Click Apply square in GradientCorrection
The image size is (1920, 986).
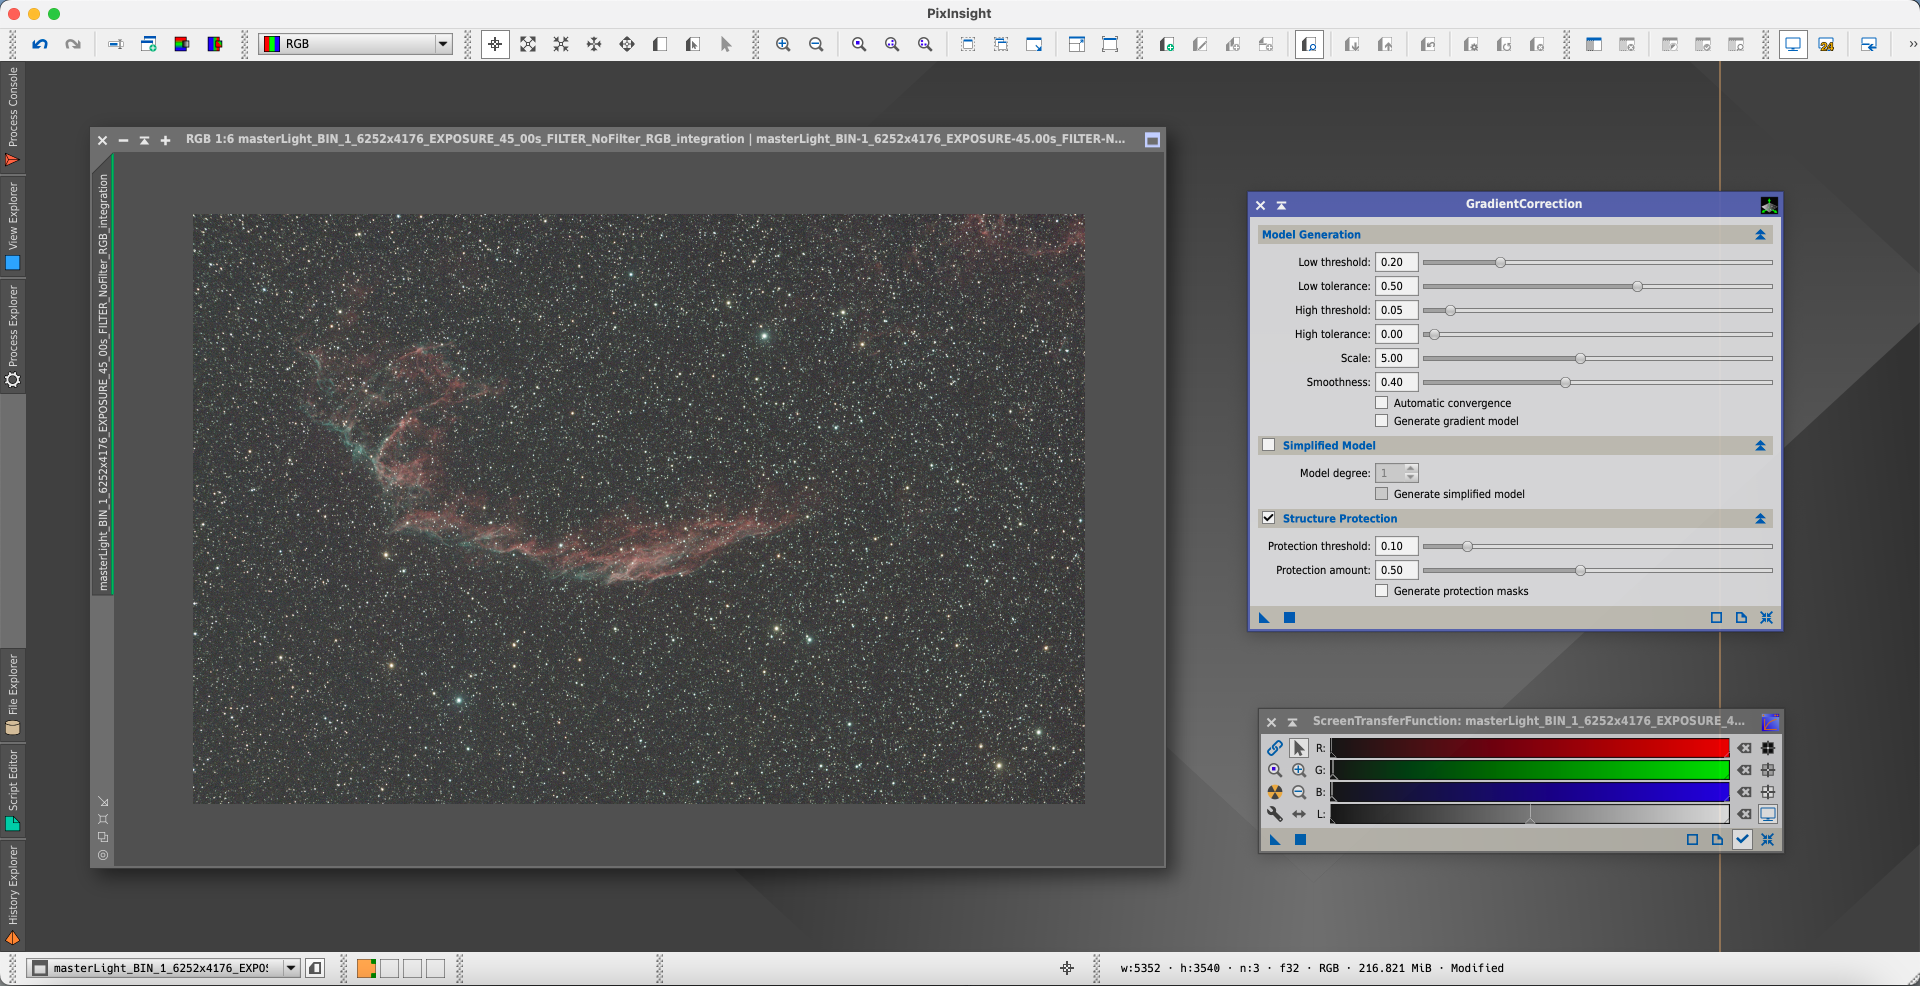tap(1290, 618)
